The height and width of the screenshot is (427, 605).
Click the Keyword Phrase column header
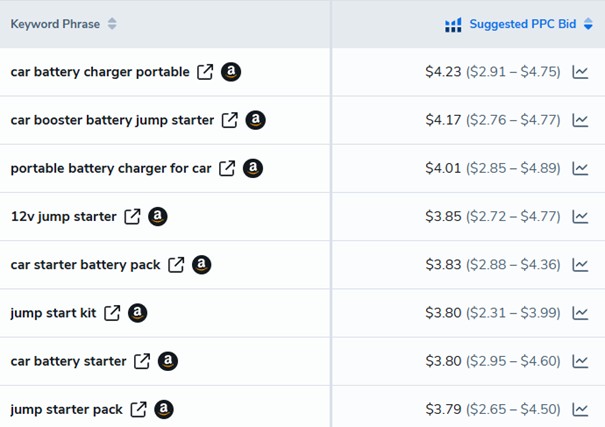55,24
